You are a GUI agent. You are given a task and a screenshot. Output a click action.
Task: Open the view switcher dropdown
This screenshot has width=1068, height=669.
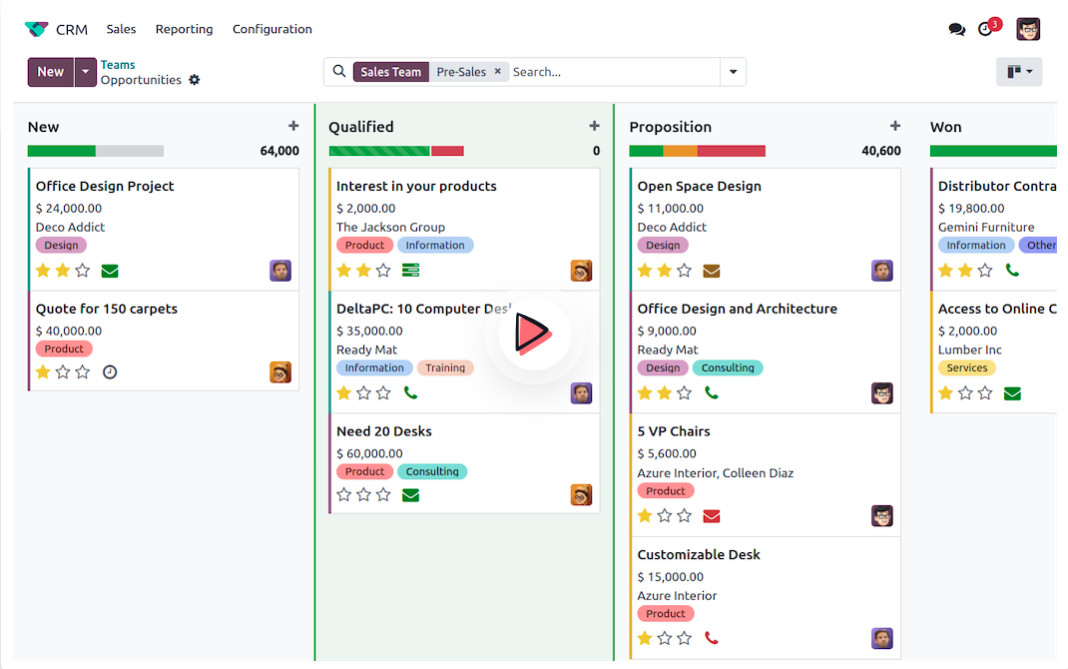pos(1019,72)
